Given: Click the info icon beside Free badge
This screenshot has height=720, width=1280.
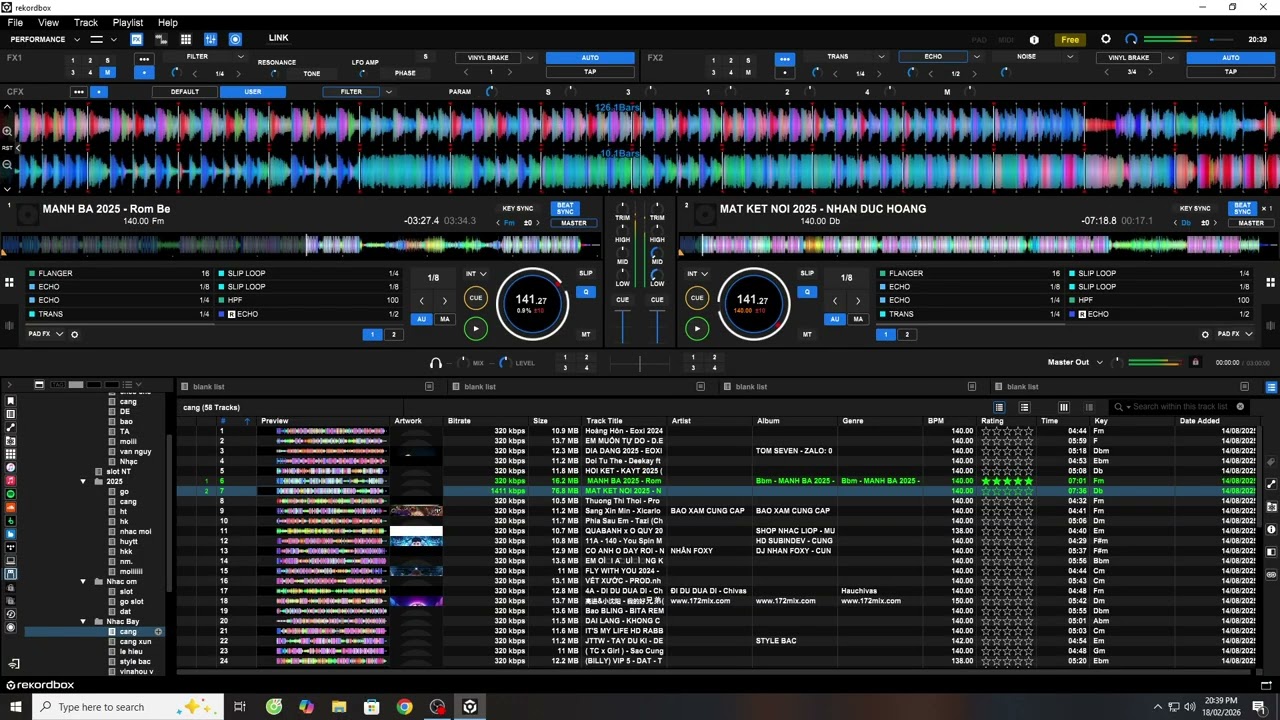Looking at the screenshot, I should click(x=1034, y=40).
